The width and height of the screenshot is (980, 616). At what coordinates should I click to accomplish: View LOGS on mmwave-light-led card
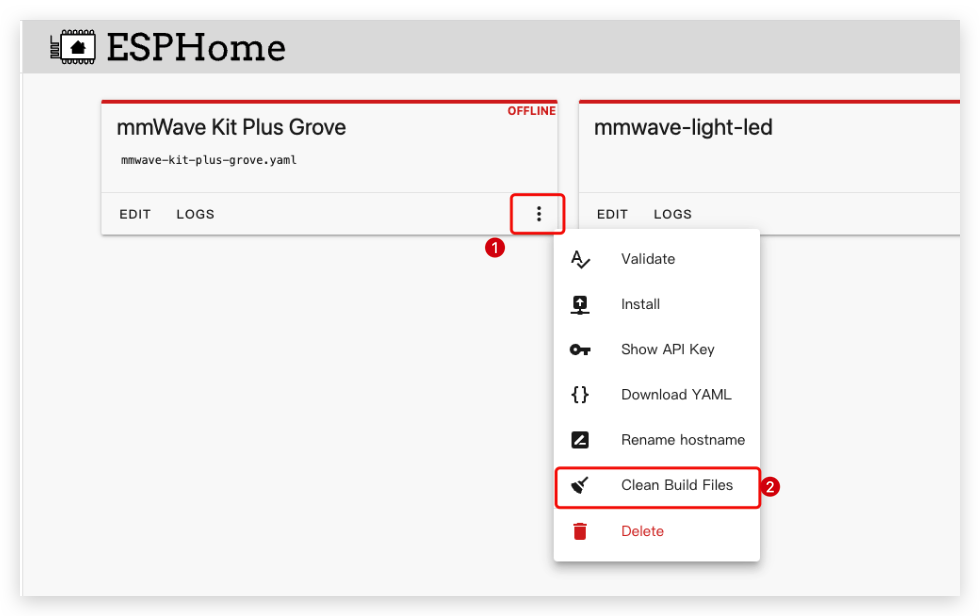point(672,214)
